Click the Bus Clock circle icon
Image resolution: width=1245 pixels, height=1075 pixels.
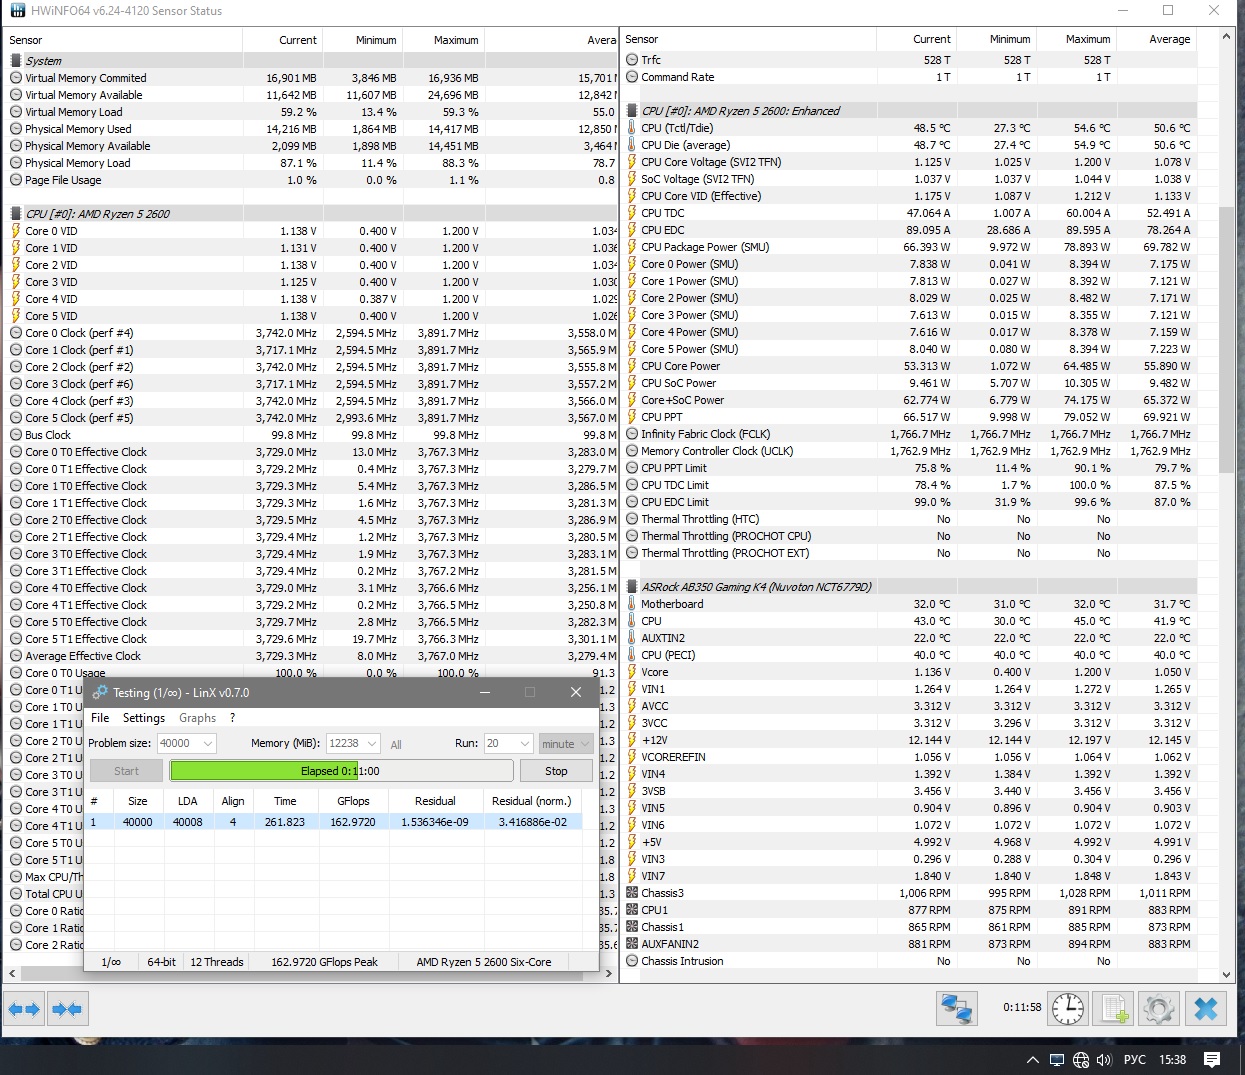click(16, 435)
